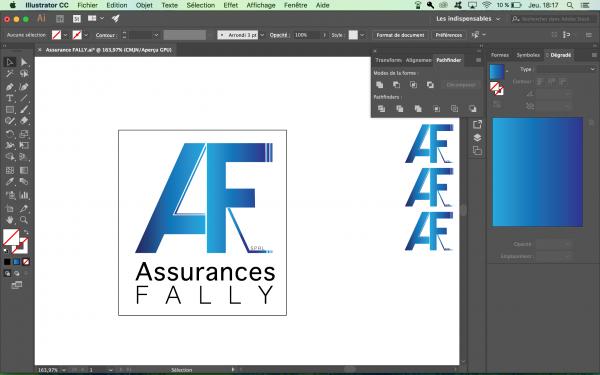Select the Eyedropper tool

[10, 182]
